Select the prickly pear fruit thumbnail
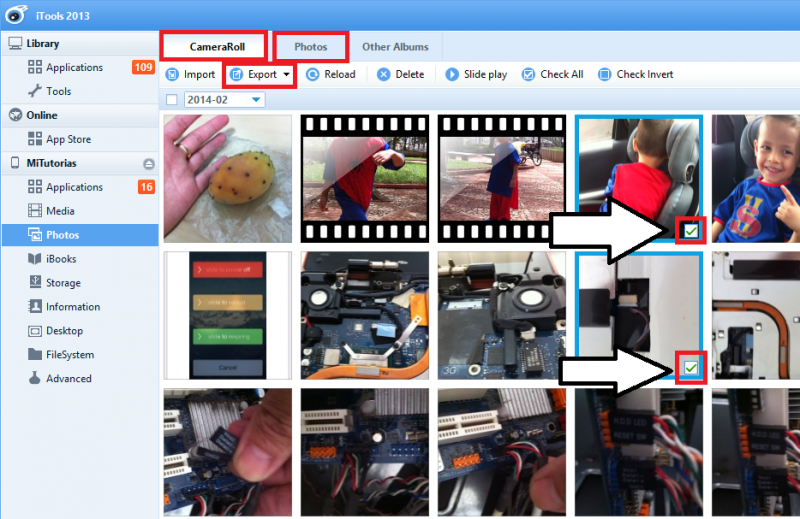This screenshot has height=519, width=800. click(x=227, y=178)
